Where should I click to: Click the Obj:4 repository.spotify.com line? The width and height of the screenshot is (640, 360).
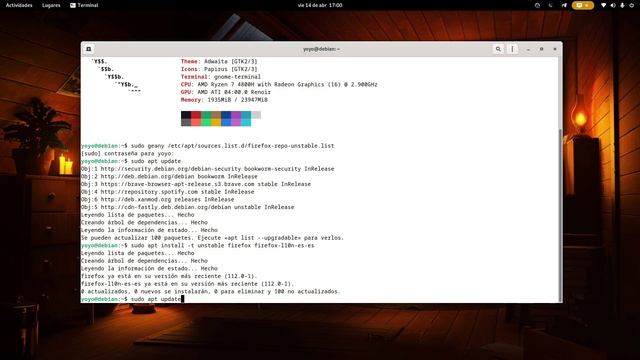click(x=168, y=192)
